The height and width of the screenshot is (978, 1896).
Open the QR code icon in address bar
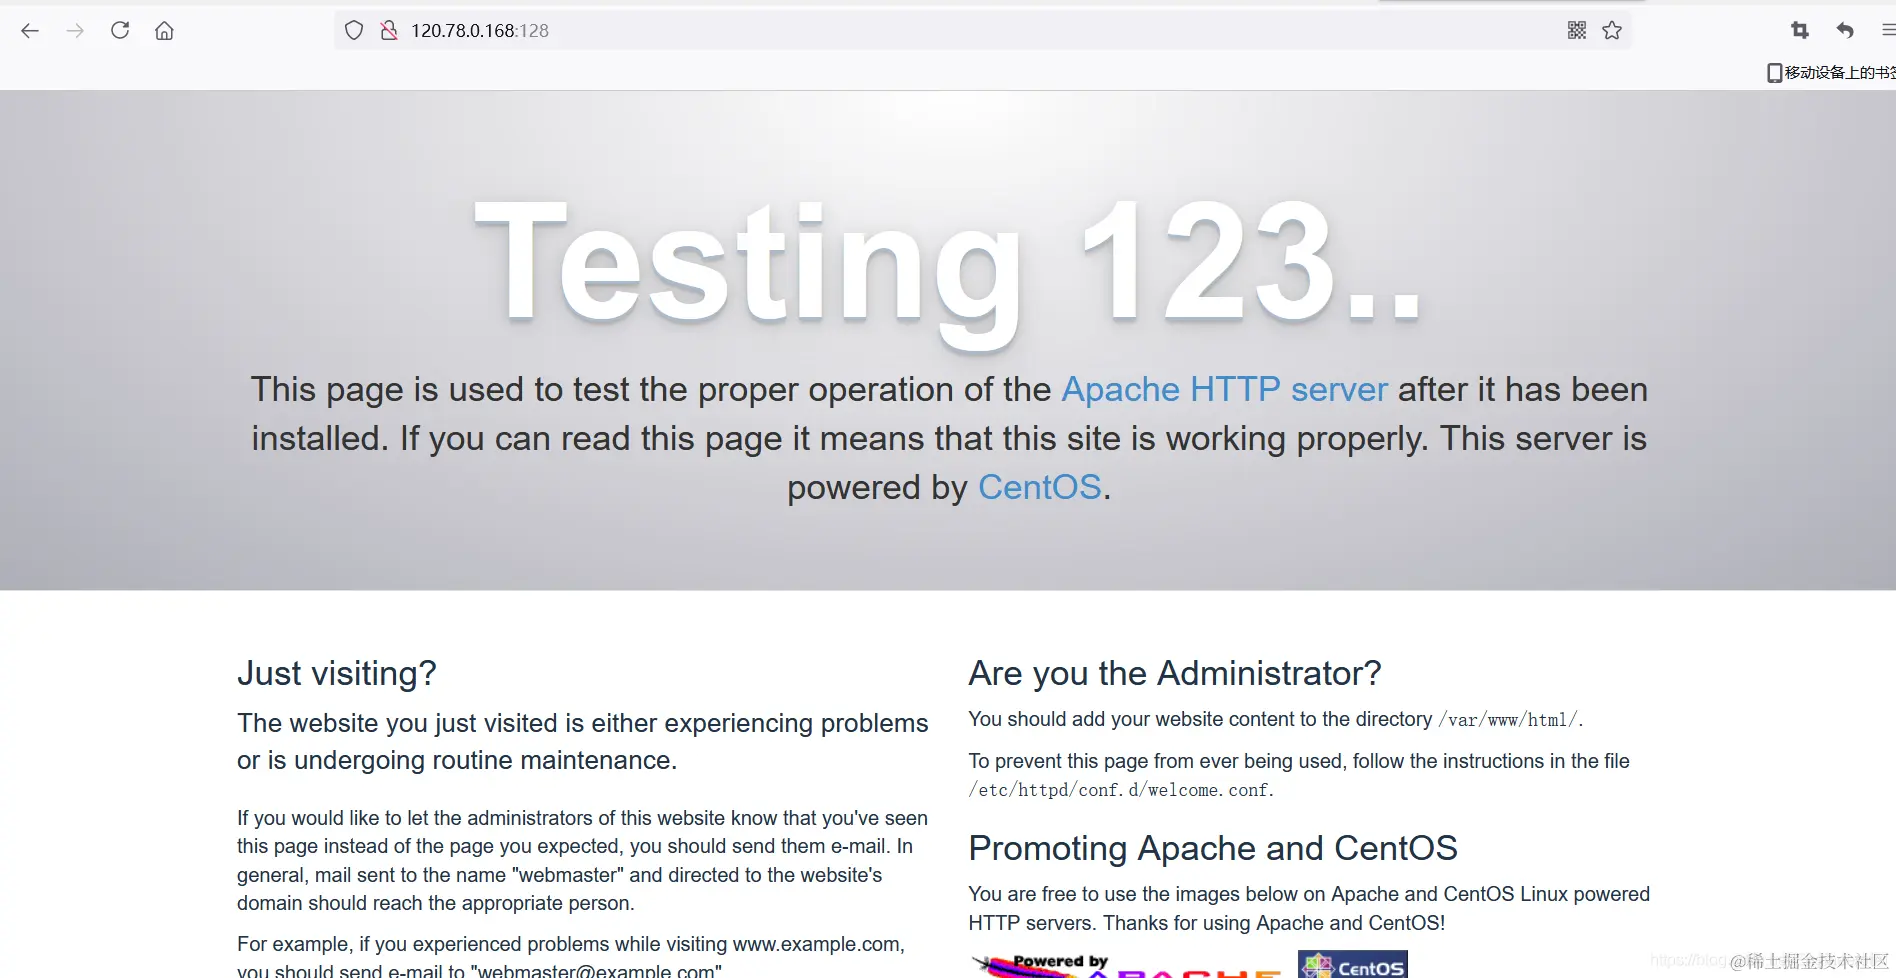click(1577, 31)
